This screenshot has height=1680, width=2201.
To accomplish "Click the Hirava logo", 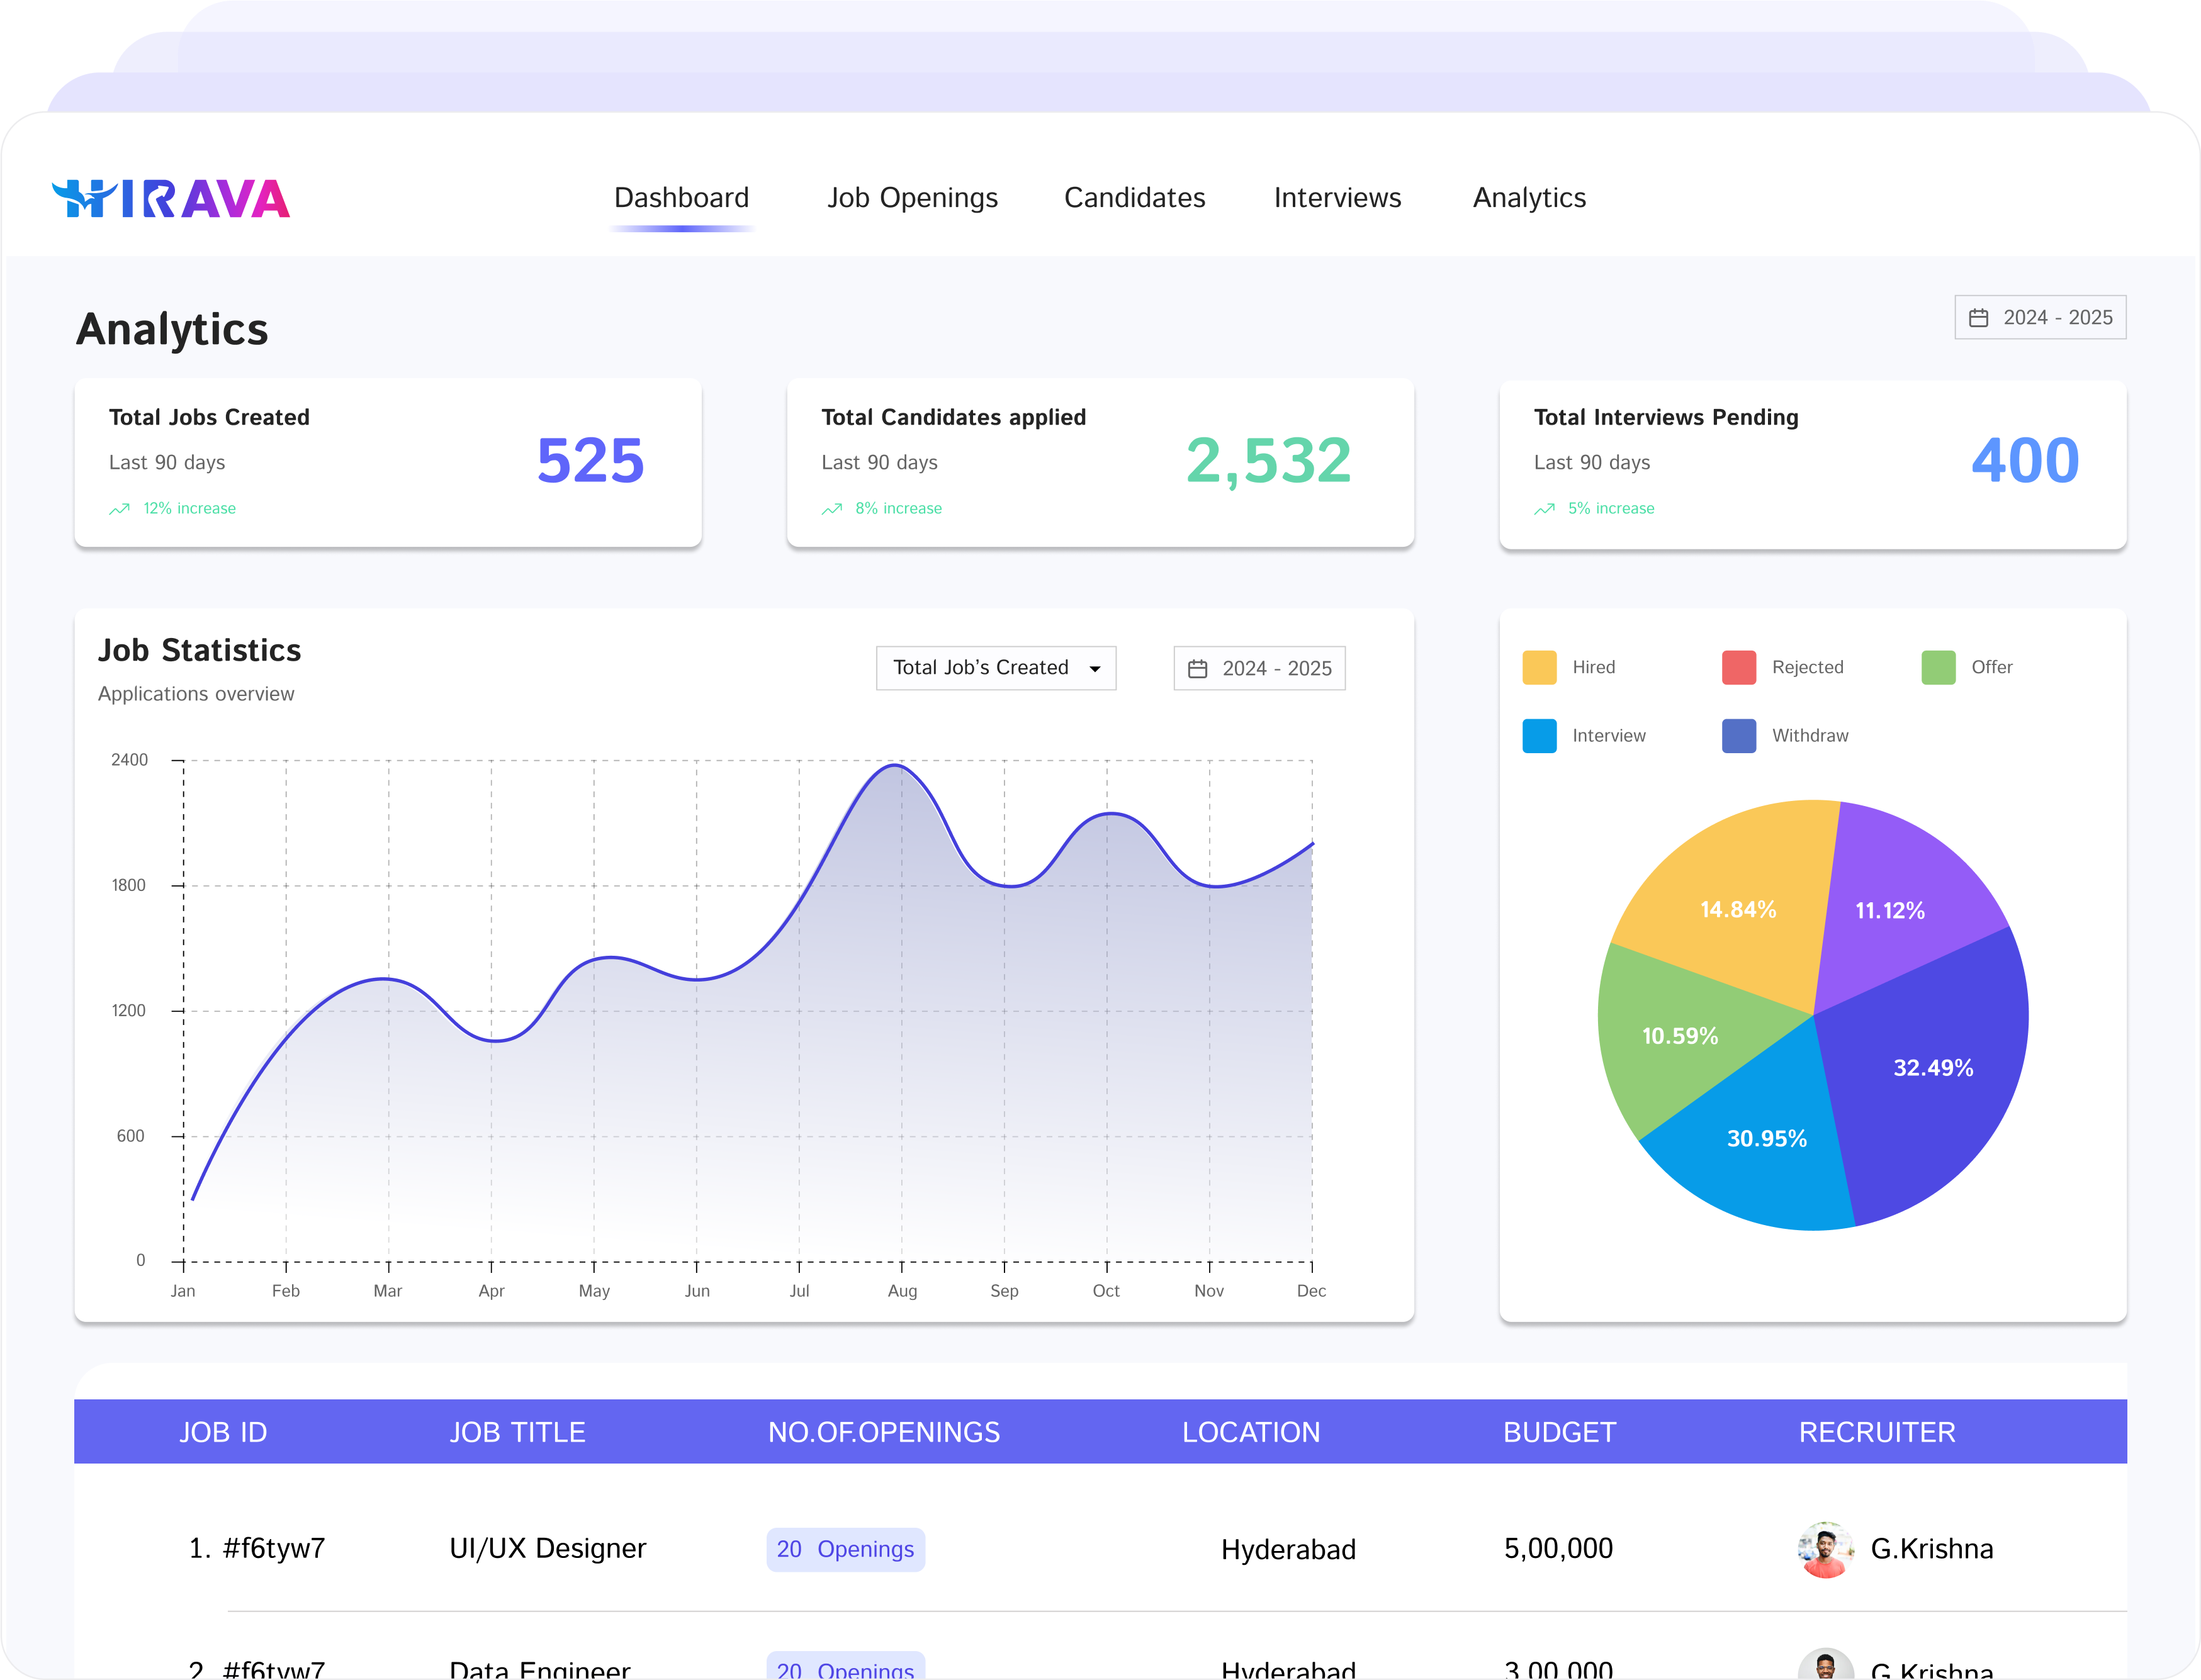I will (x=171, y=199).
